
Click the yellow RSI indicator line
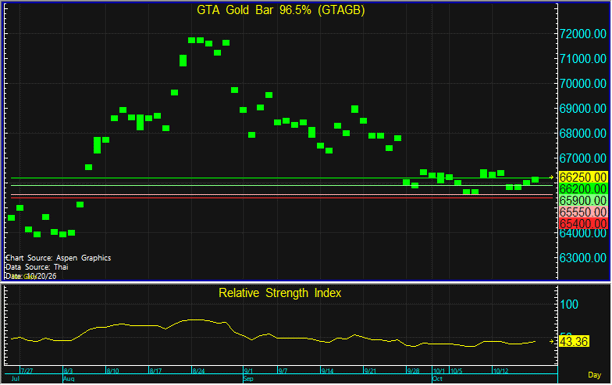coord(273,337)
